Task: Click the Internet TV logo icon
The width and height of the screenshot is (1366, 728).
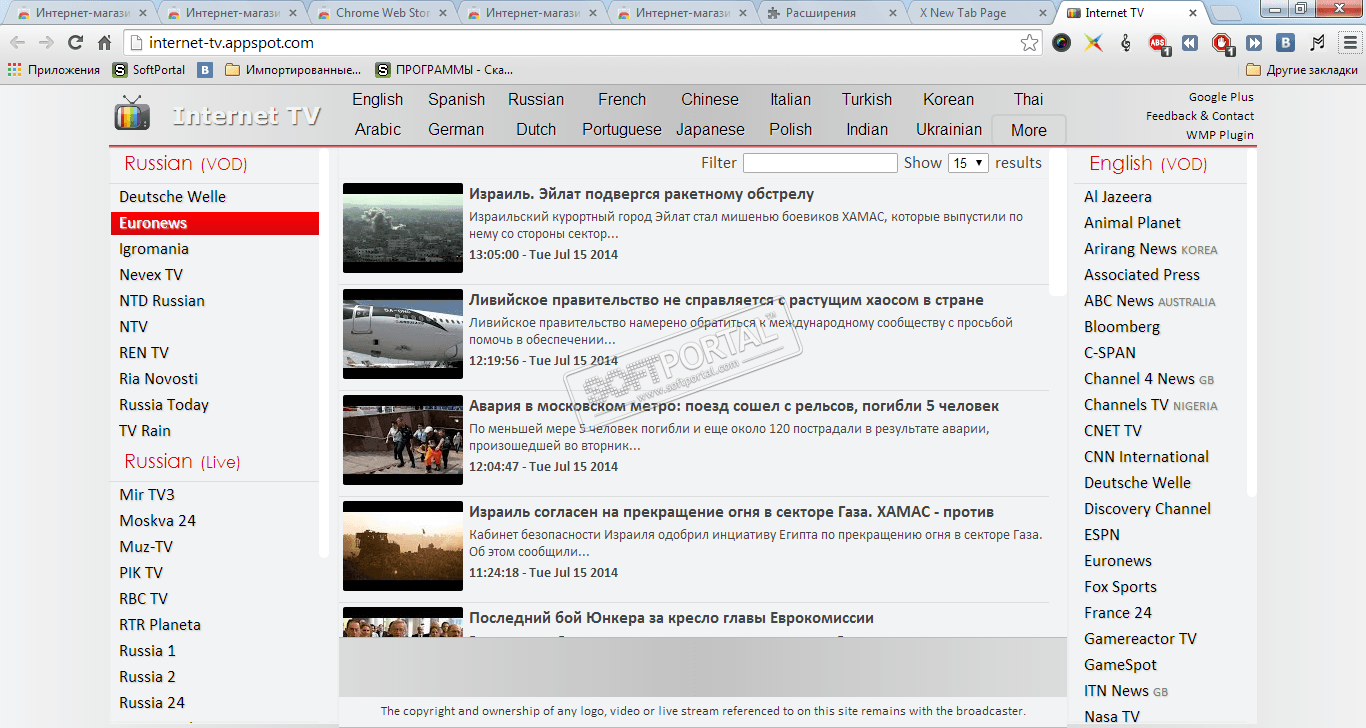Action: [x=132, y=114]
